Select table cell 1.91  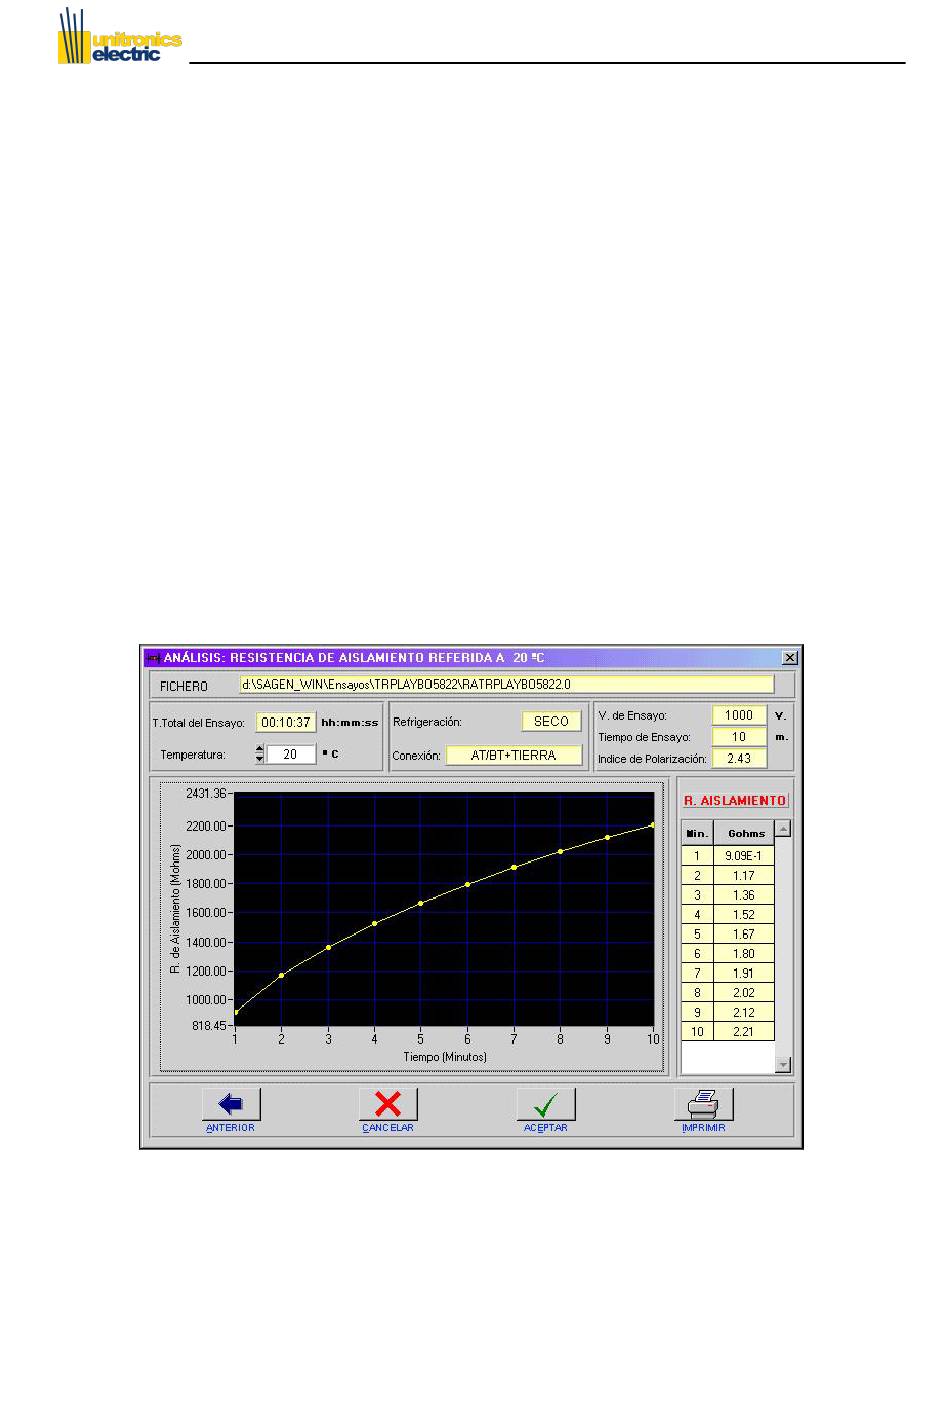tap(744, 973)
